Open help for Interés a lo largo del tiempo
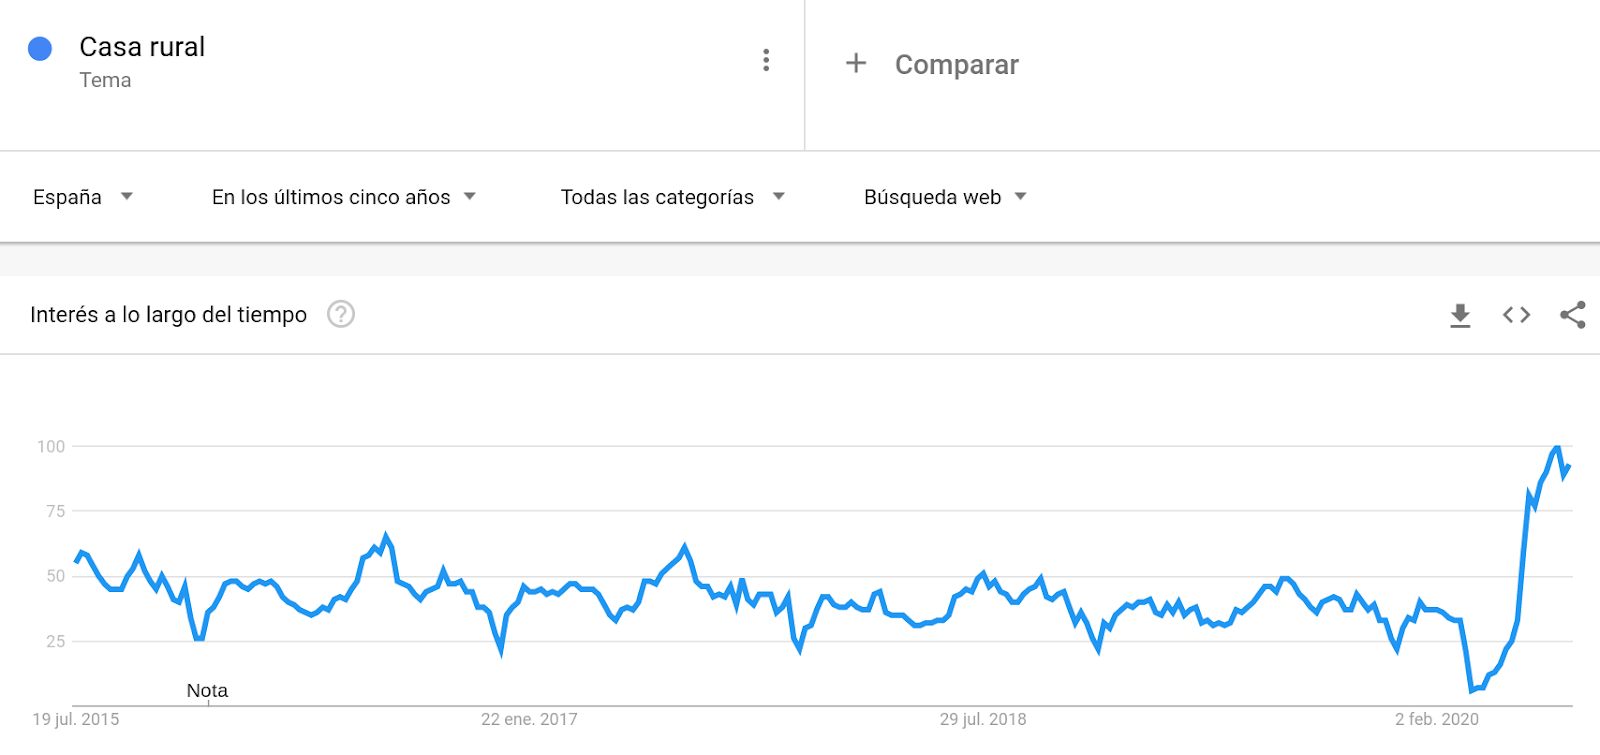Image resolution: width=1600 pixels, height=755 pixels. 341,314
